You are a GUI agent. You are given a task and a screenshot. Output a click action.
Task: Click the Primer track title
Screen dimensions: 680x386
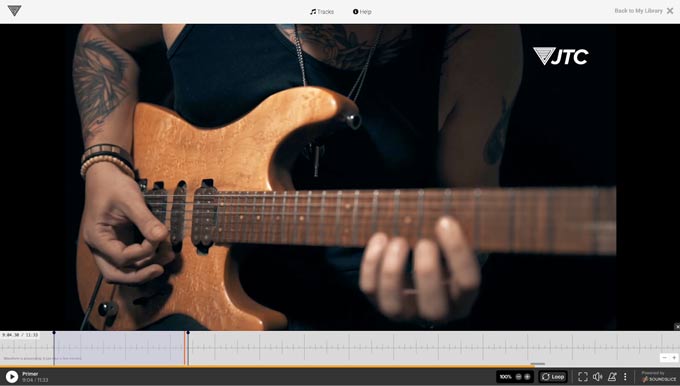[x=30, y=374]
